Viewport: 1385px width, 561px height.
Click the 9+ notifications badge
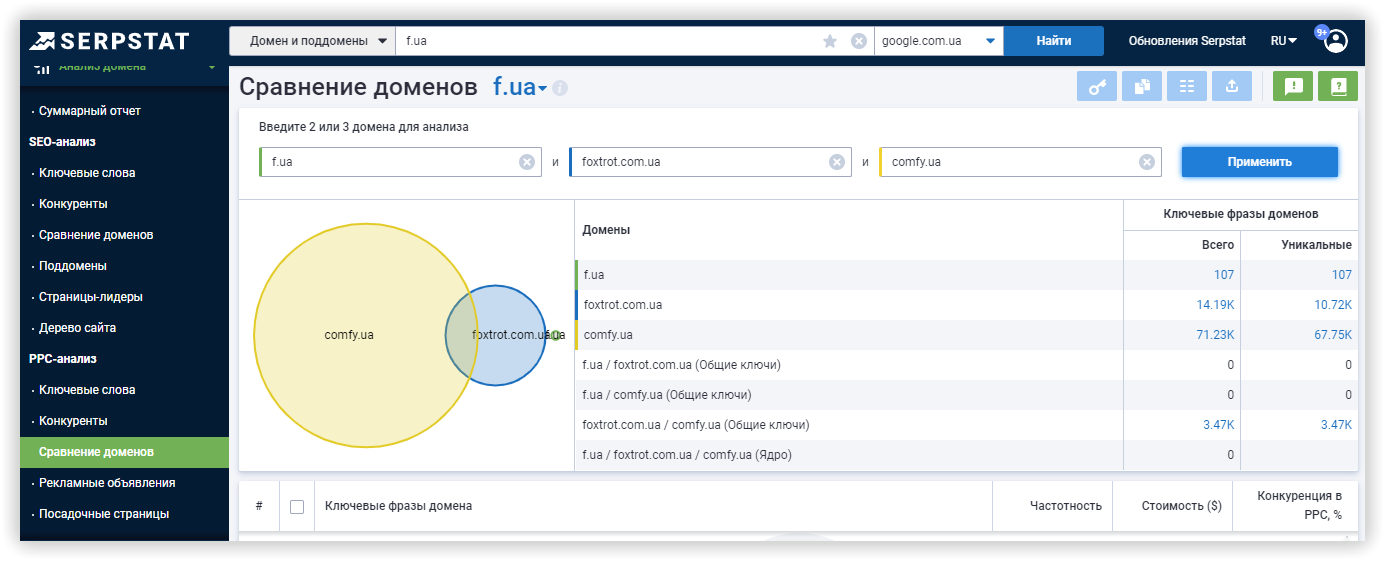point(1322,32)
